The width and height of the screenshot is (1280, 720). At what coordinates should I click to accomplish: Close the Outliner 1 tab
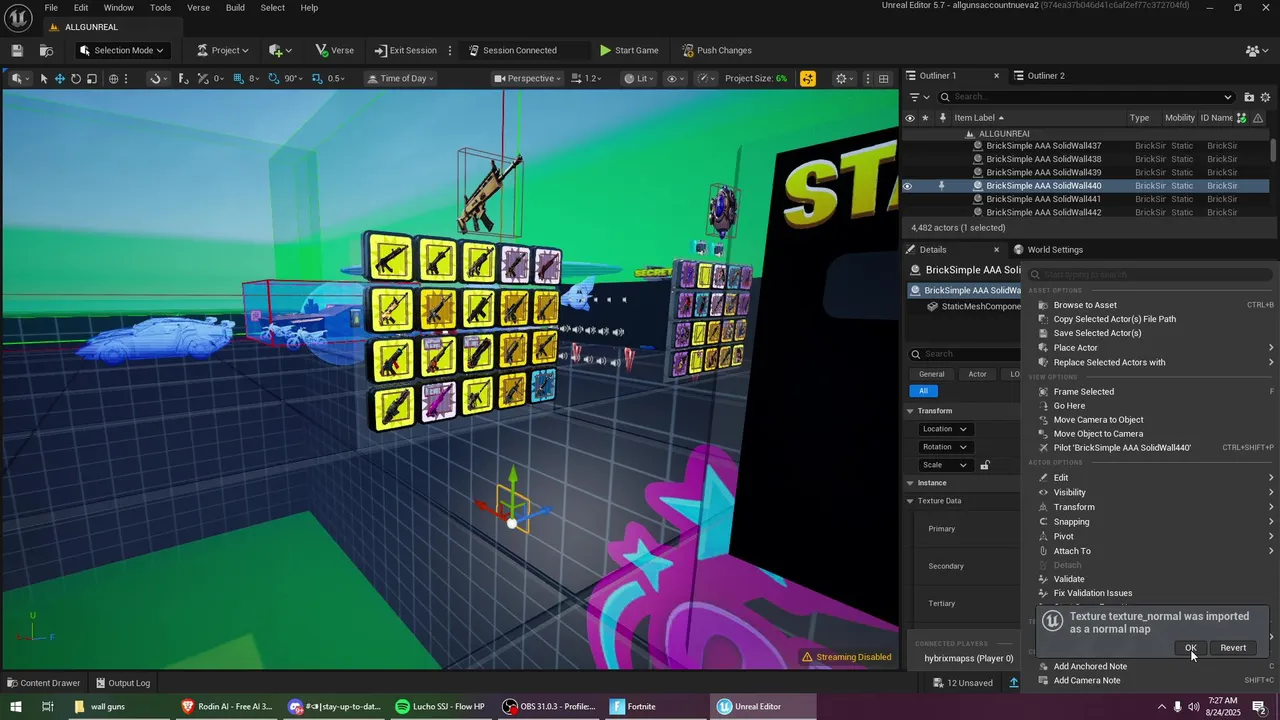996,75
